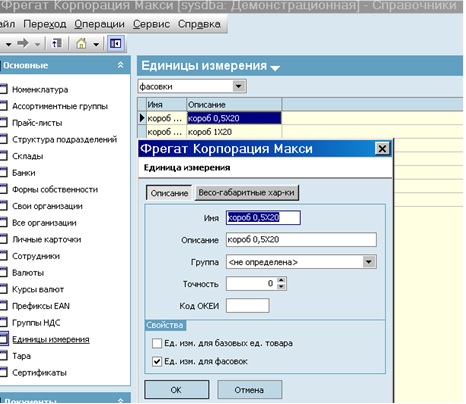Uncheck Ед. изм. для фасовок
Image resolution: width=466 pixels, height=404 pixels.
(x=157, y=361)
